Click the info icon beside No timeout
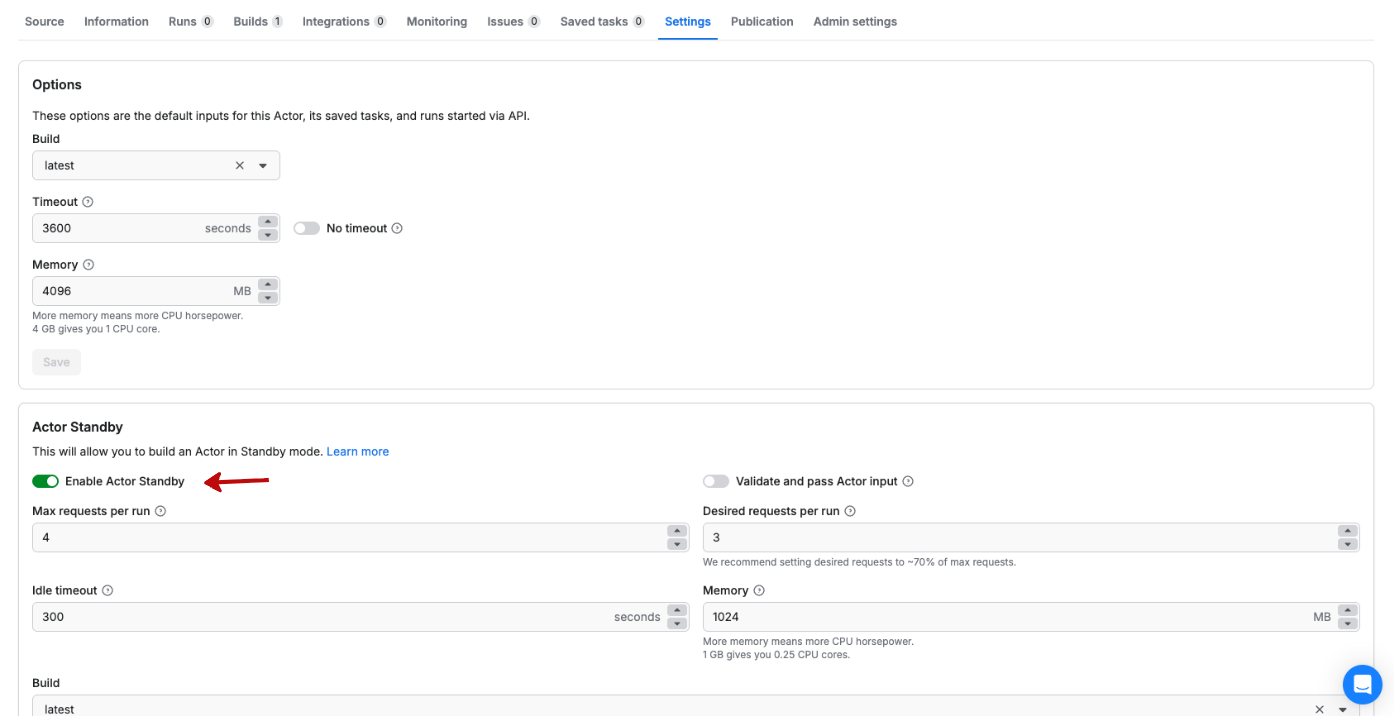This screenshot has height=716, width=1394. (397, 229)
